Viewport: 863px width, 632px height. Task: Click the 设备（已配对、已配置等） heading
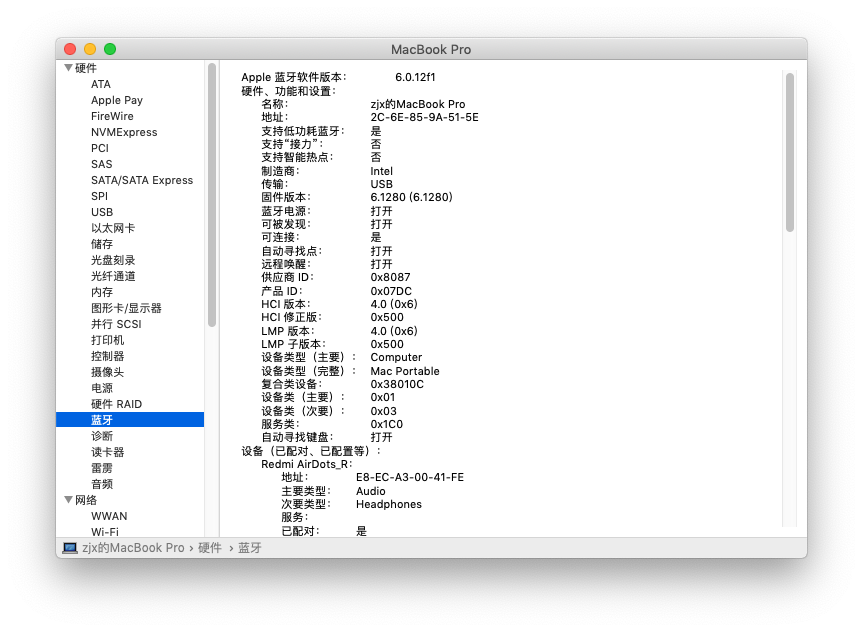311,451
